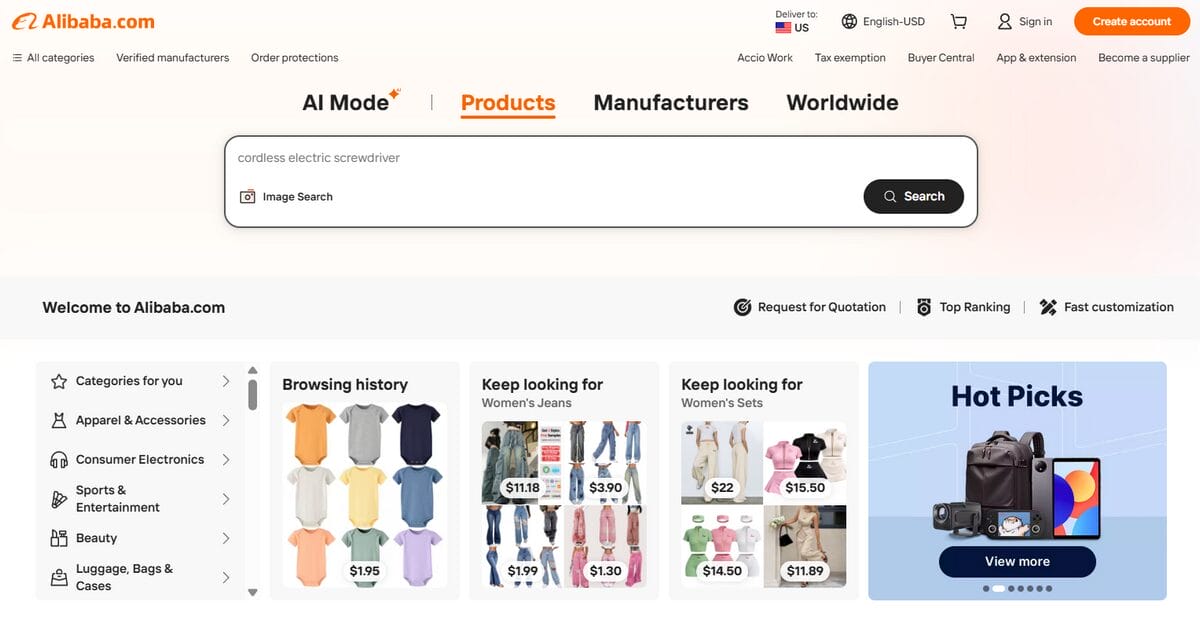Click the Create account button
This screenshot has height=617, width=1200.
pos(1131,20)
